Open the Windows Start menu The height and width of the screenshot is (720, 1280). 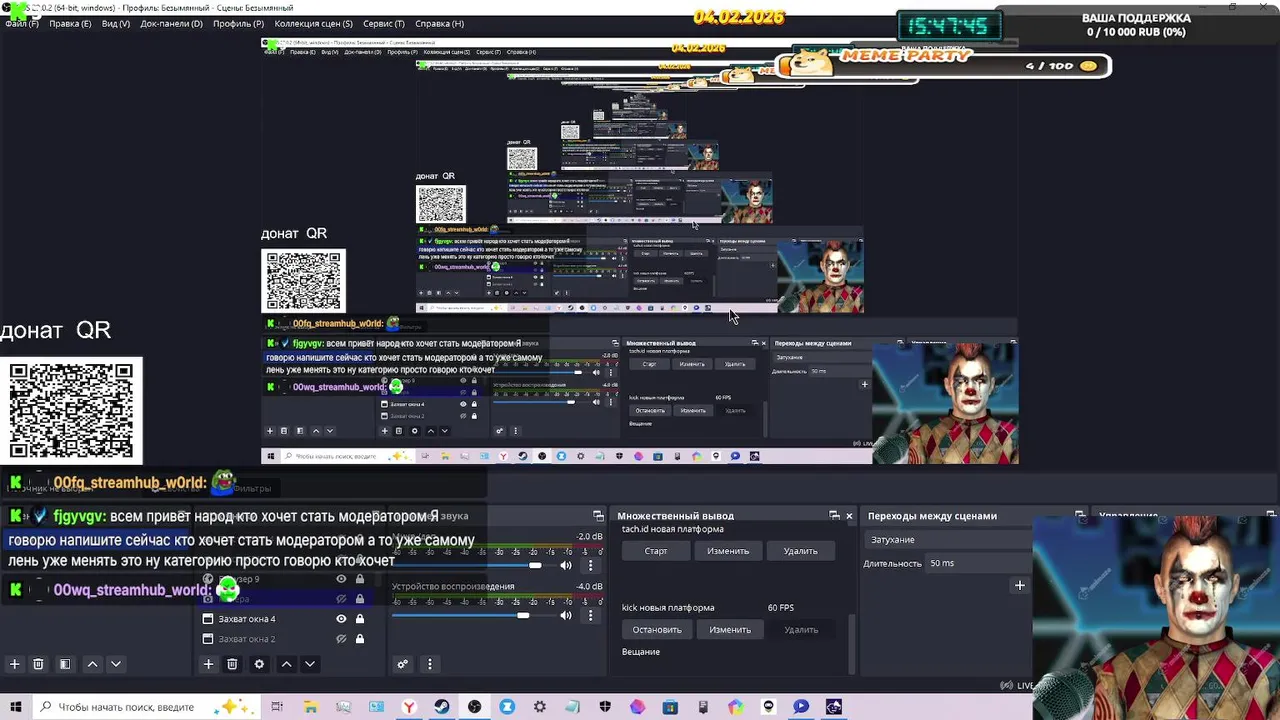coord(16,707)
